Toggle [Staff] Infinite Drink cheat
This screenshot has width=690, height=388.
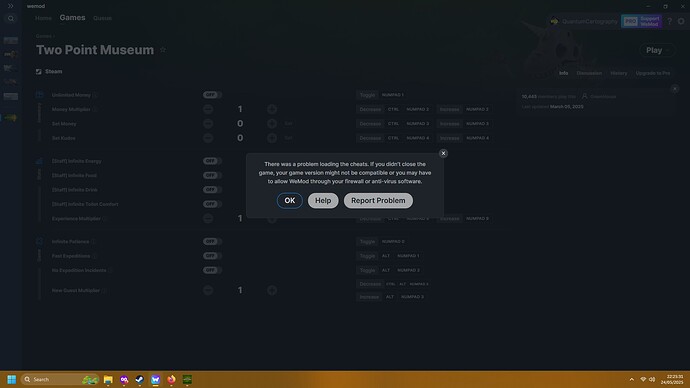pos(212,190)
